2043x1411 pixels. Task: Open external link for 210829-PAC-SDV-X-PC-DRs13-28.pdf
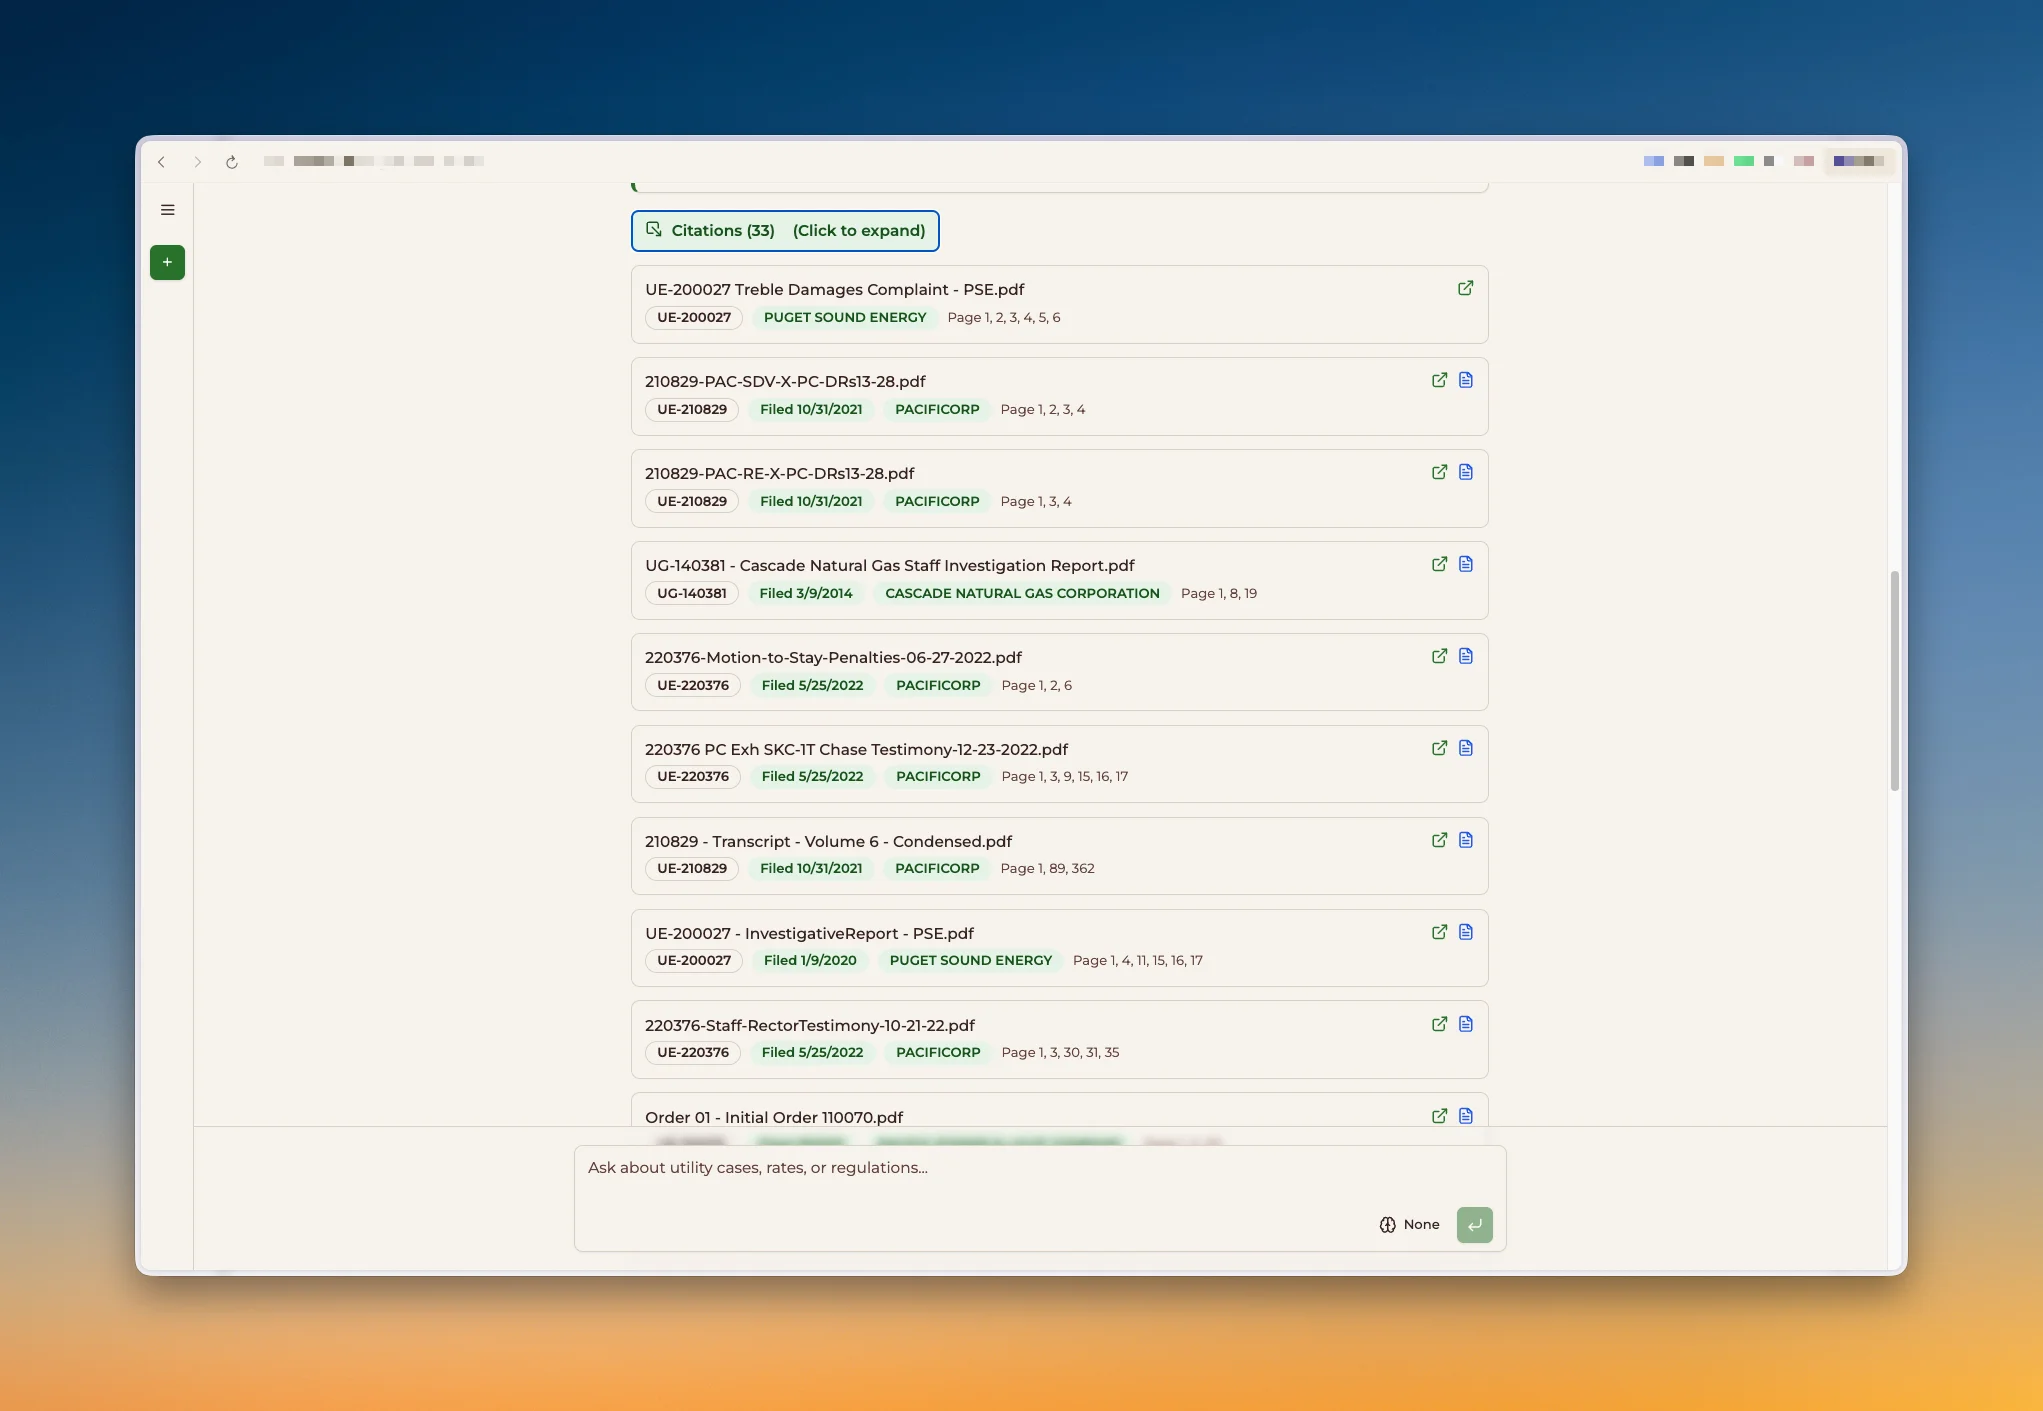tap(1439, 380)
